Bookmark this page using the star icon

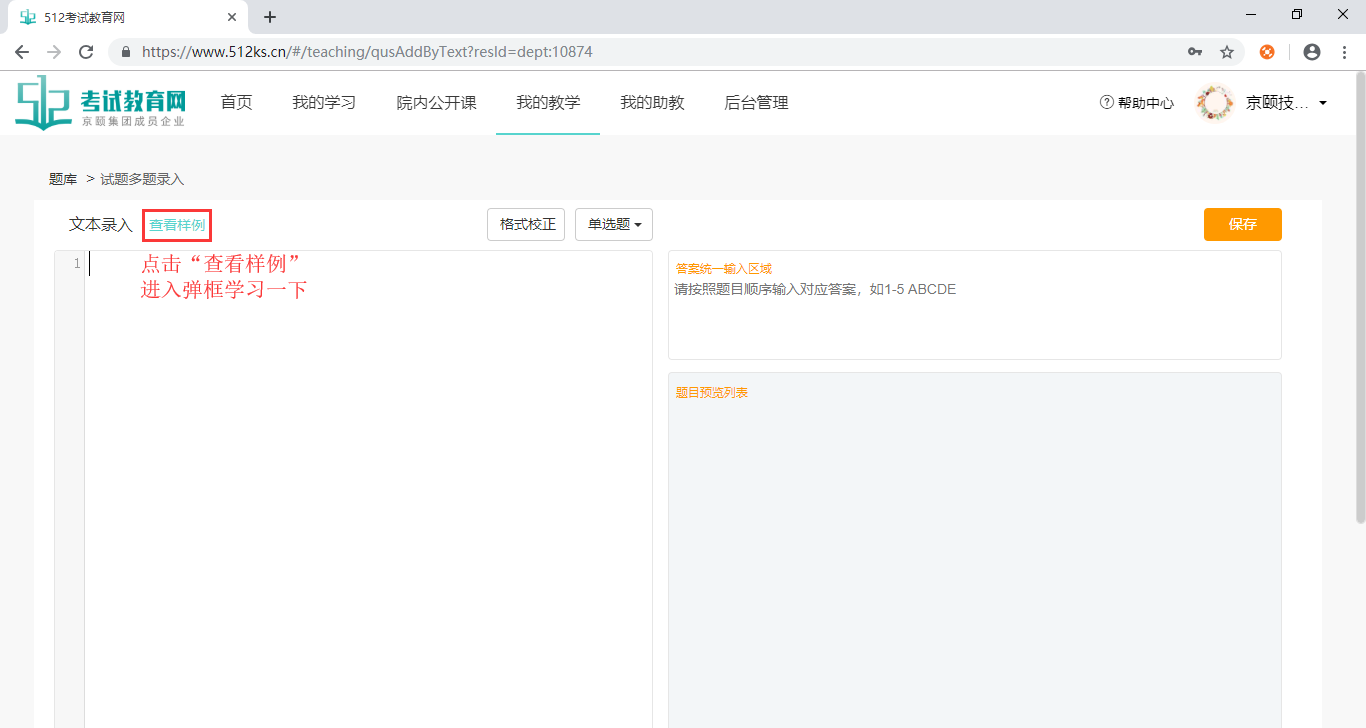point(1227,52)
